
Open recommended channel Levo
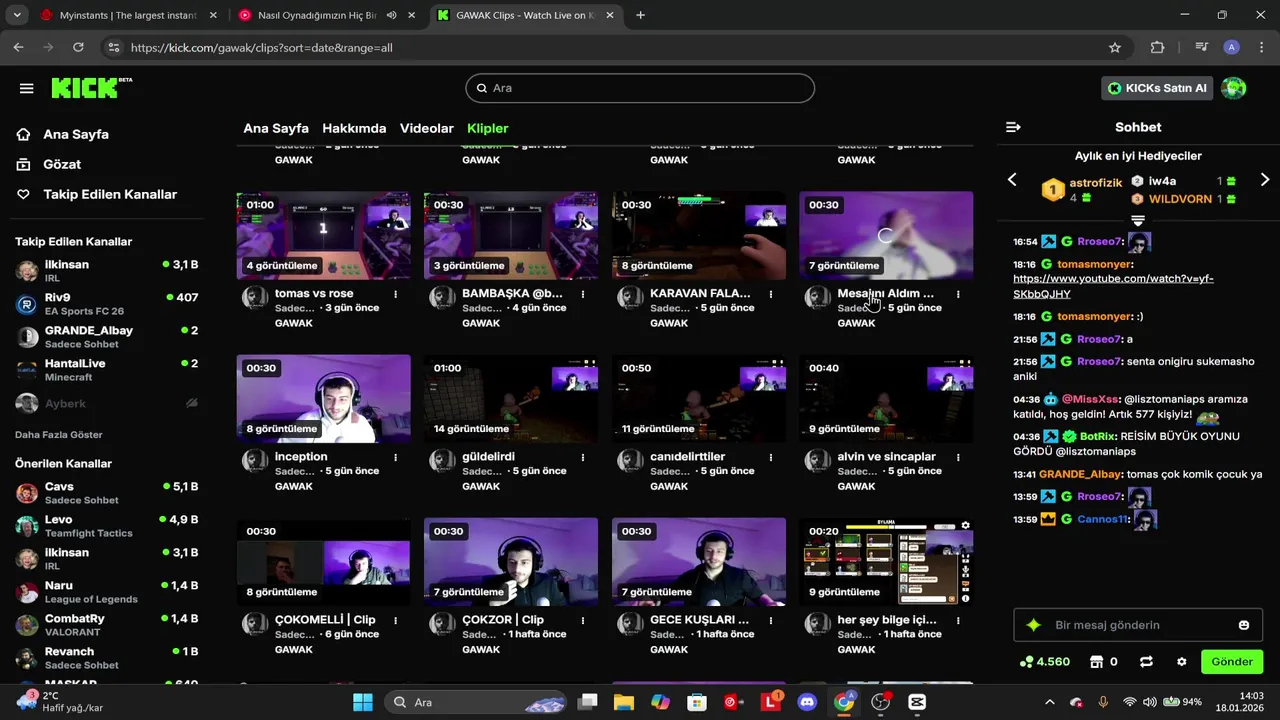106,526
